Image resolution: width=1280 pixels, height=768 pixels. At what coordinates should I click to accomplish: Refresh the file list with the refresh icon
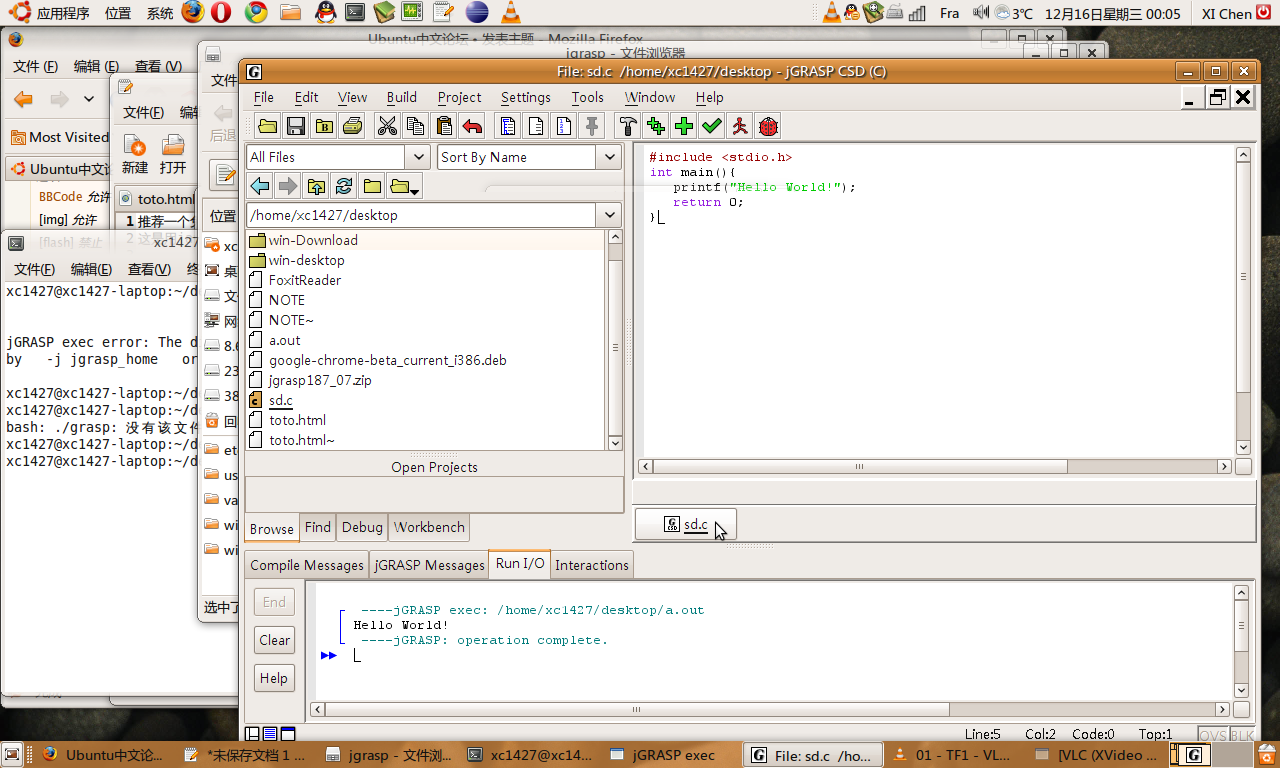coord(344,186)
